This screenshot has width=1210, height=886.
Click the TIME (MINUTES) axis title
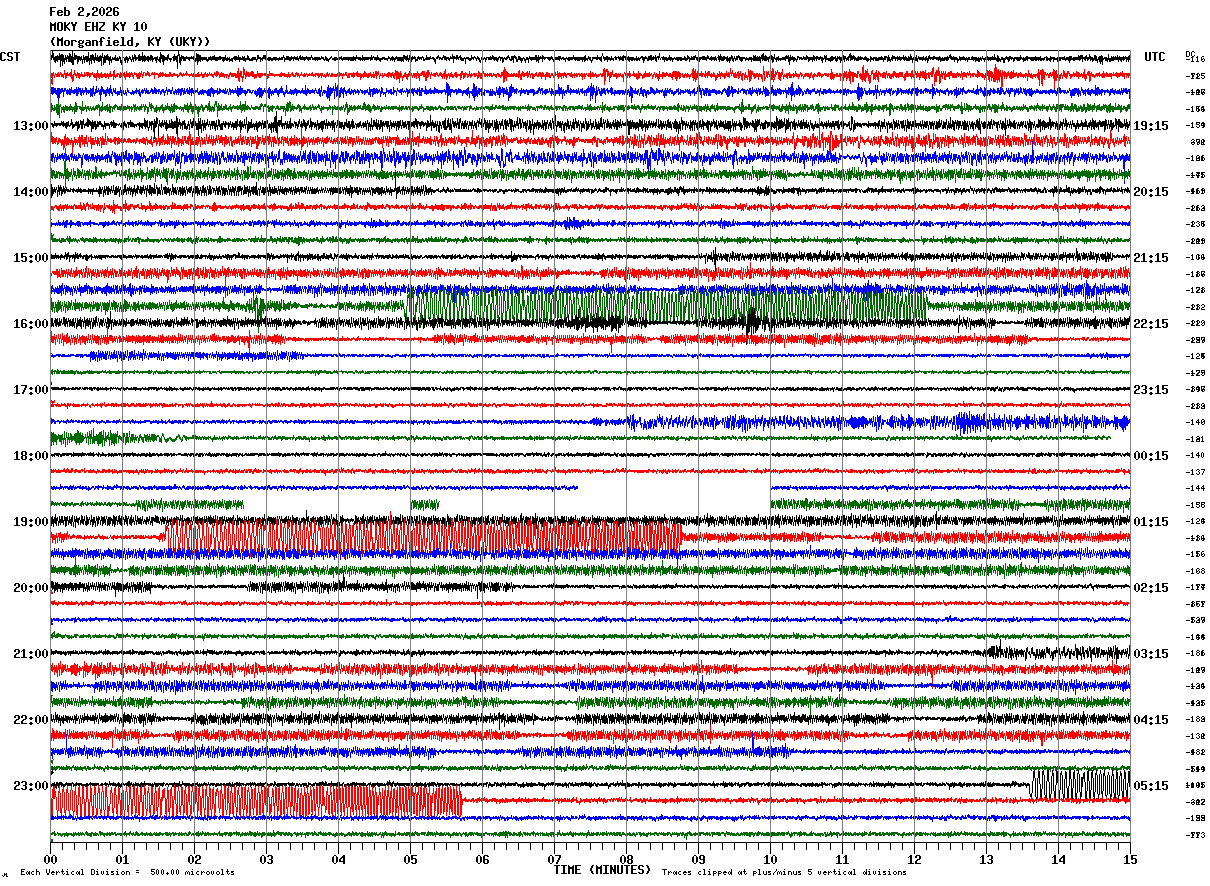pyautogui.click(x=602, y=870)
